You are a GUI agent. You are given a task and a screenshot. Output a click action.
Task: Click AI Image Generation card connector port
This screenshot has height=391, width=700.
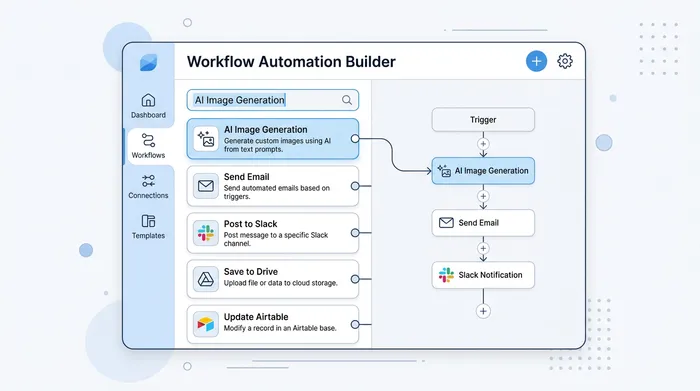coord(355,139)
